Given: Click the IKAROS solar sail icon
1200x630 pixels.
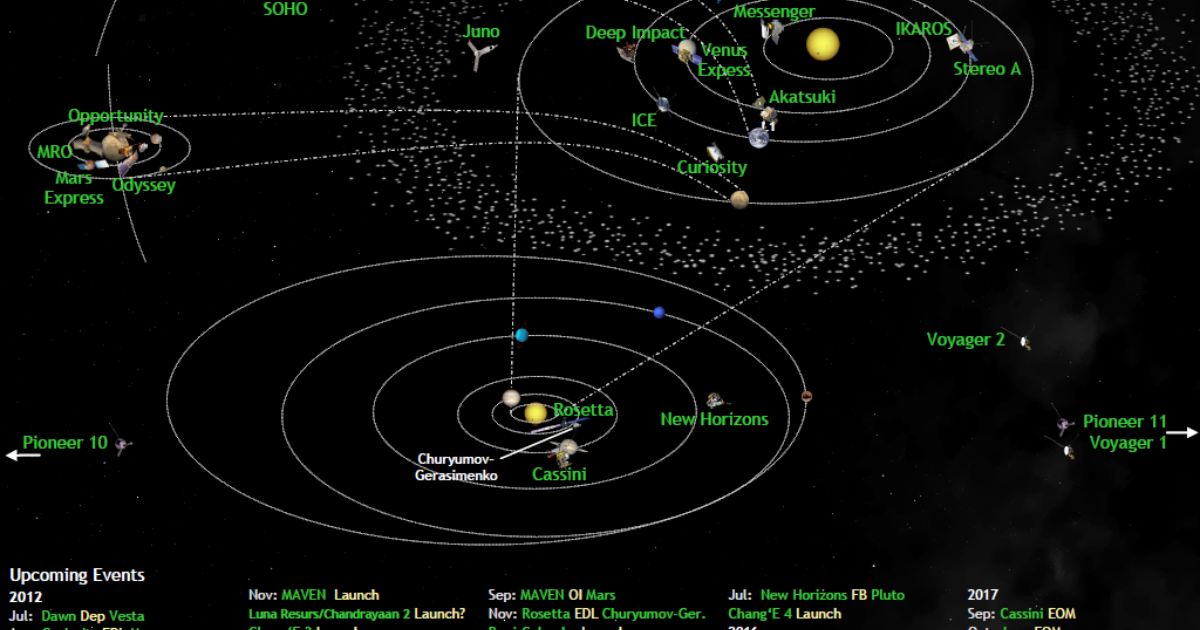Looking at the screenshot, I should coord(954,42).
